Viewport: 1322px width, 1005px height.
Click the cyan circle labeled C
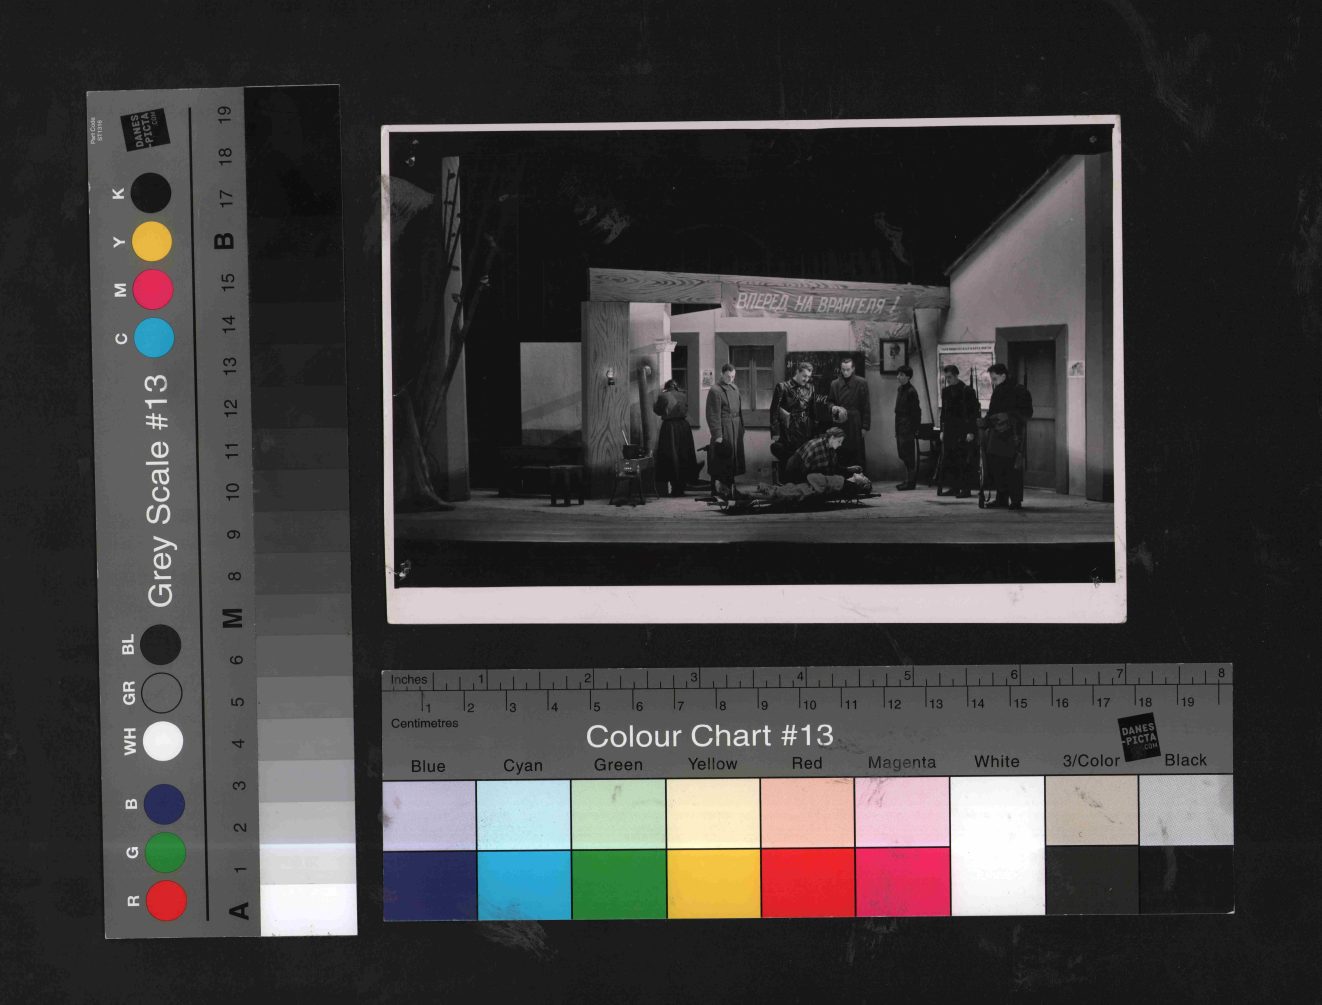[x=154, y=338]
